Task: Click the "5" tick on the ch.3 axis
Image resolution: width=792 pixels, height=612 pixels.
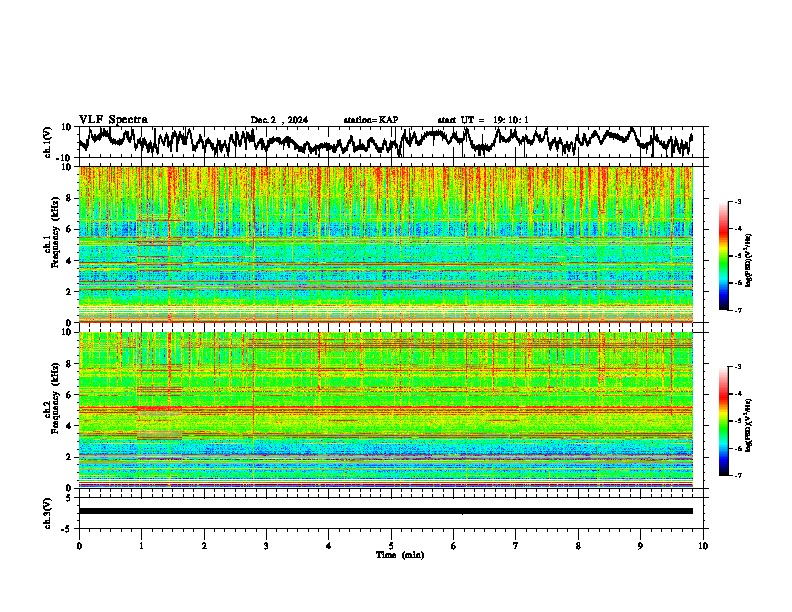Action: point(68,498)
